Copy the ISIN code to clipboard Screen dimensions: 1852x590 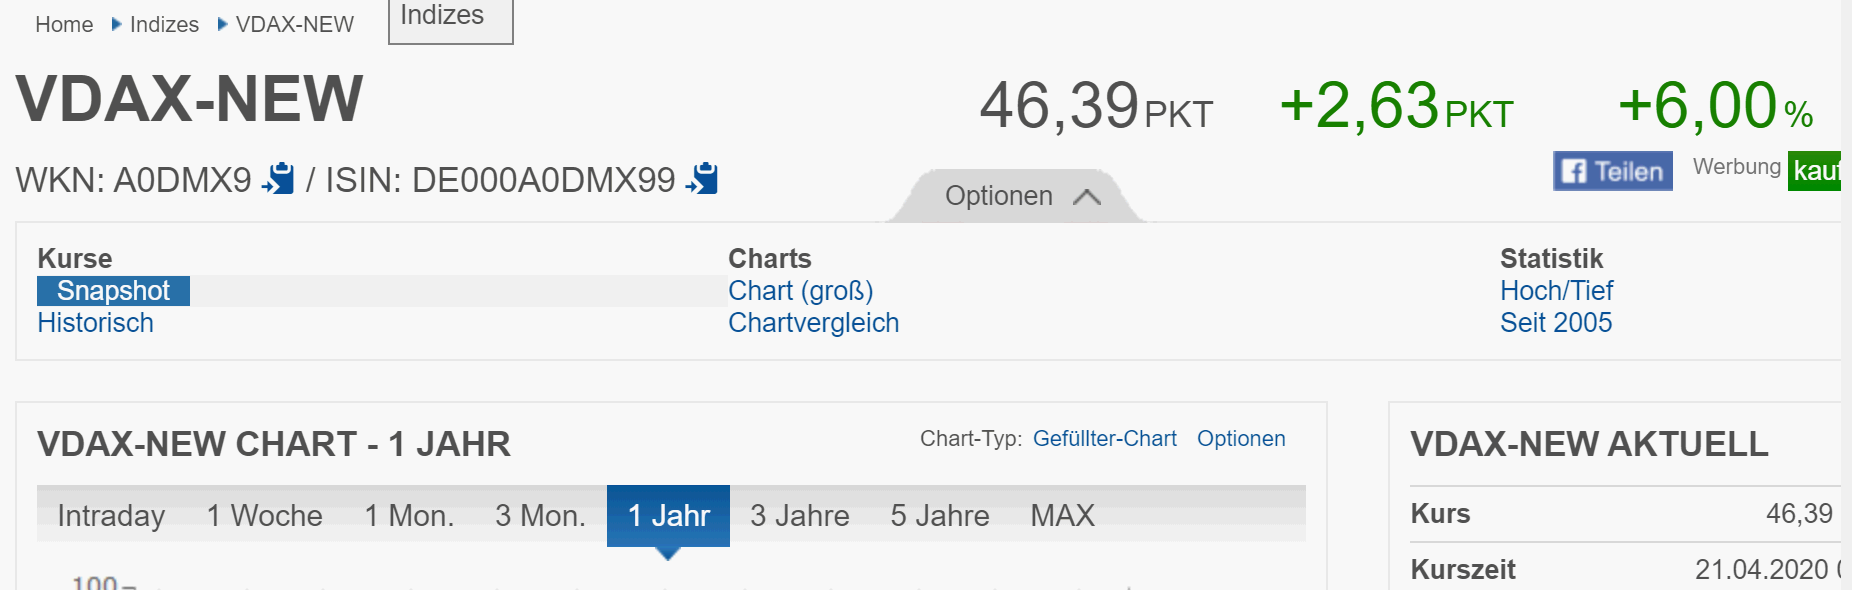pos(702,179)
